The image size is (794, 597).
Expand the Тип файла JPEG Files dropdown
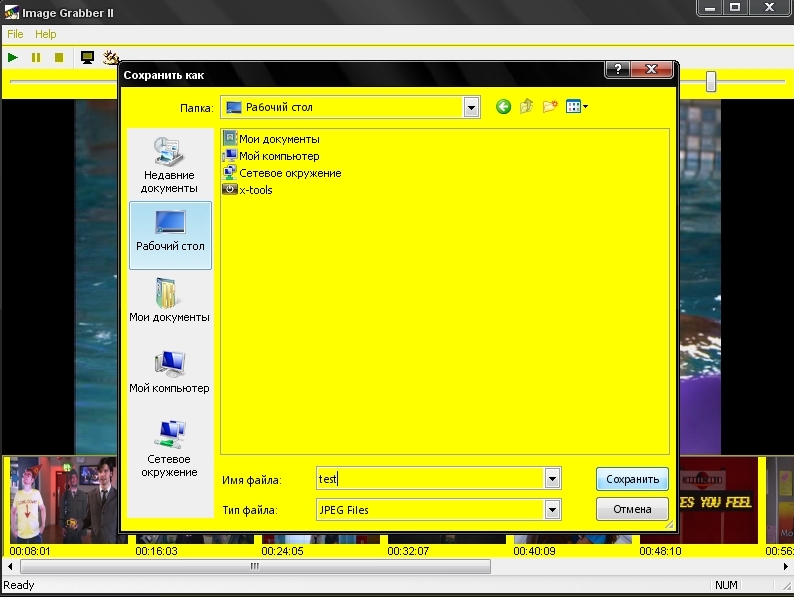552,510
